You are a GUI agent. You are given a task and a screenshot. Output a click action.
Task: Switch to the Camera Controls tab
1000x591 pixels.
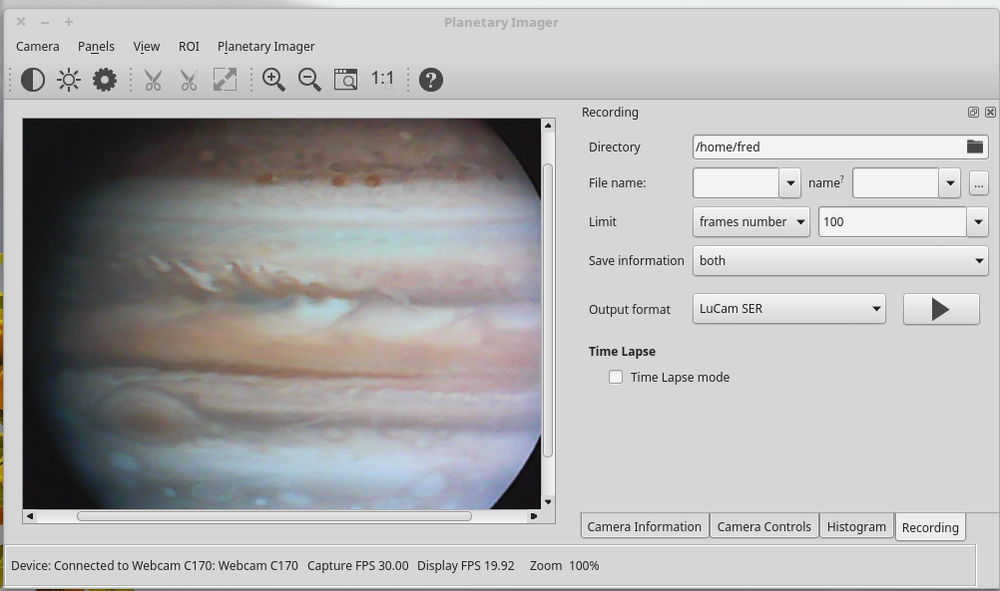(764, 526)
